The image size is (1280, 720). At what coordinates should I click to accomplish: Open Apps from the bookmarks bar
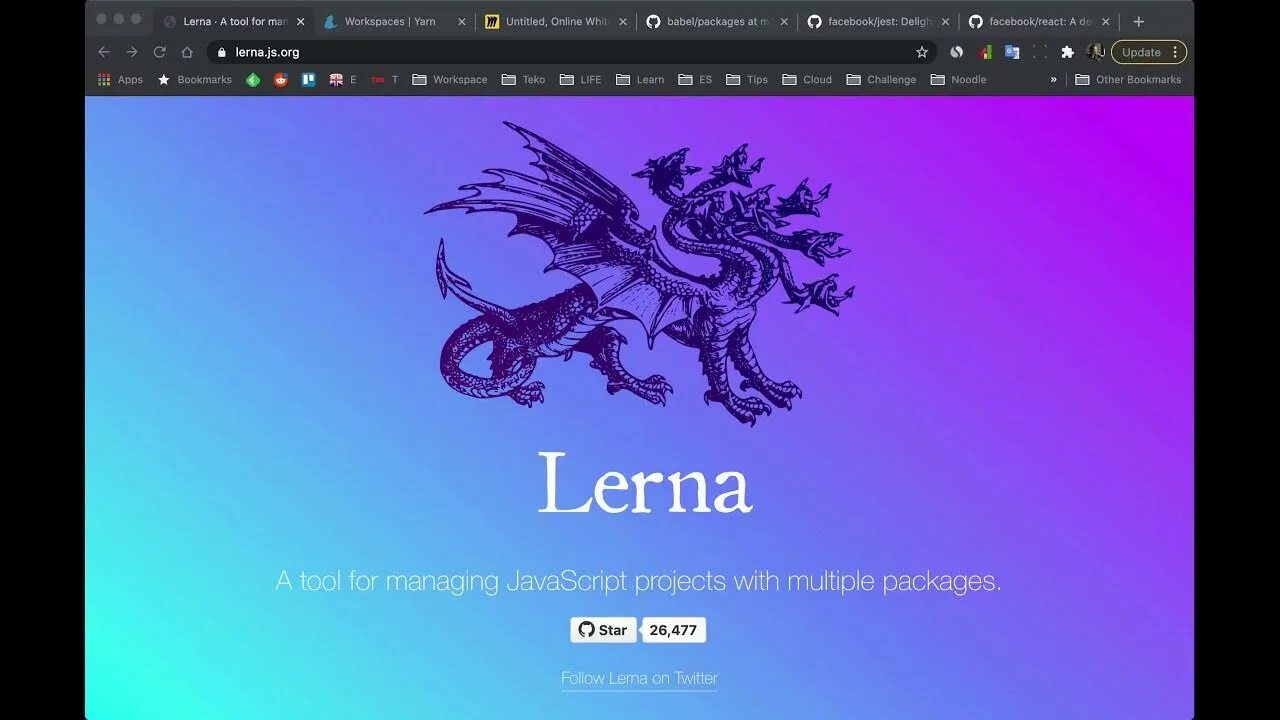120,79
